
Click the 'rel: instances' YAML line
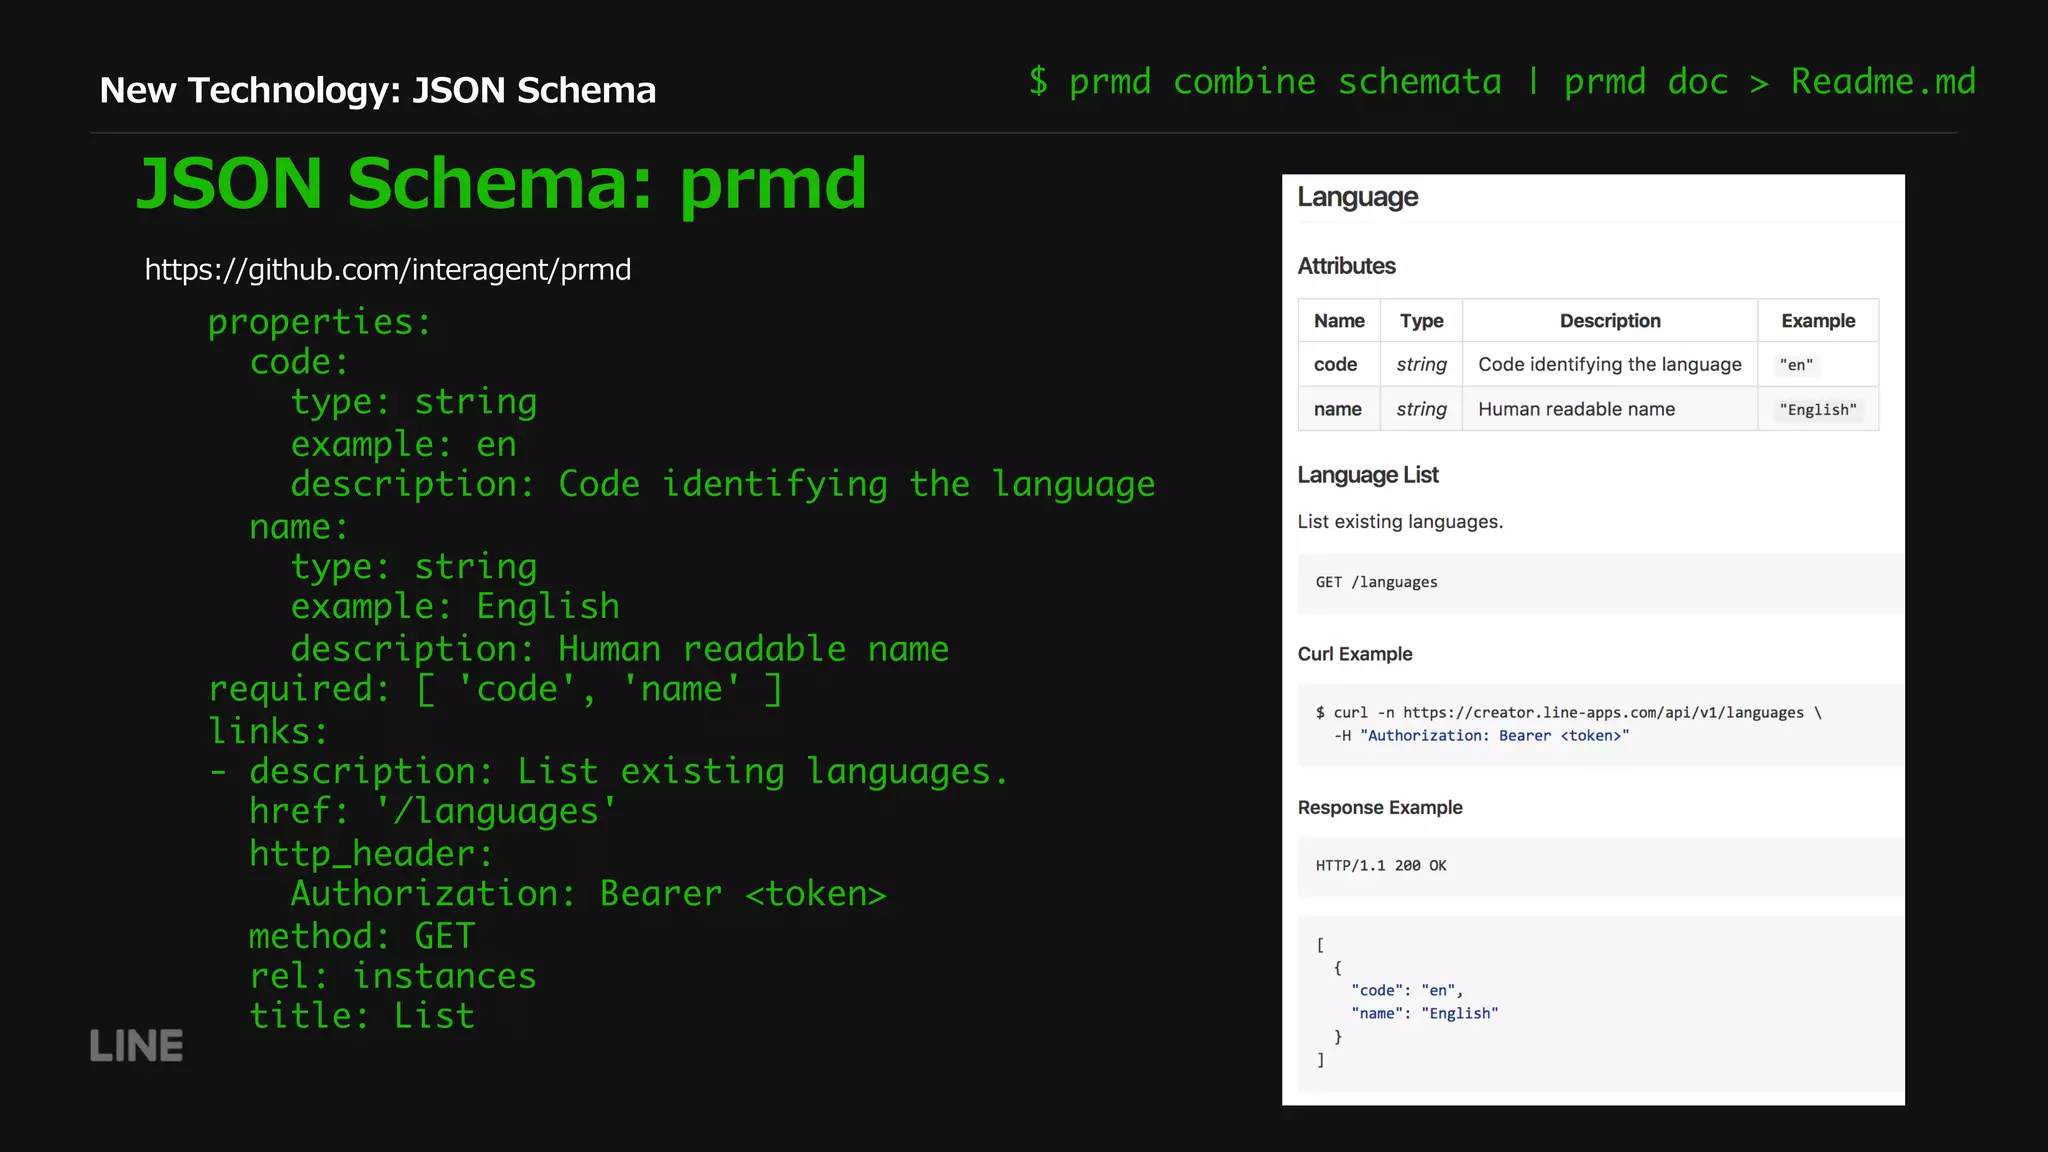pos(393,976)
